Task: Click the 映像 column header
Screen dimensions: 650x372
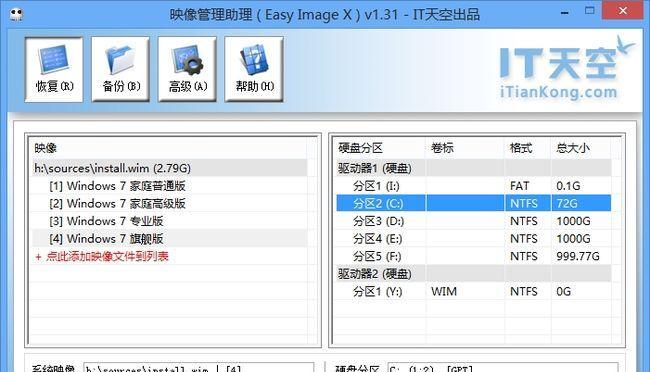Action: pyautogui.click(x=169, y=148)
